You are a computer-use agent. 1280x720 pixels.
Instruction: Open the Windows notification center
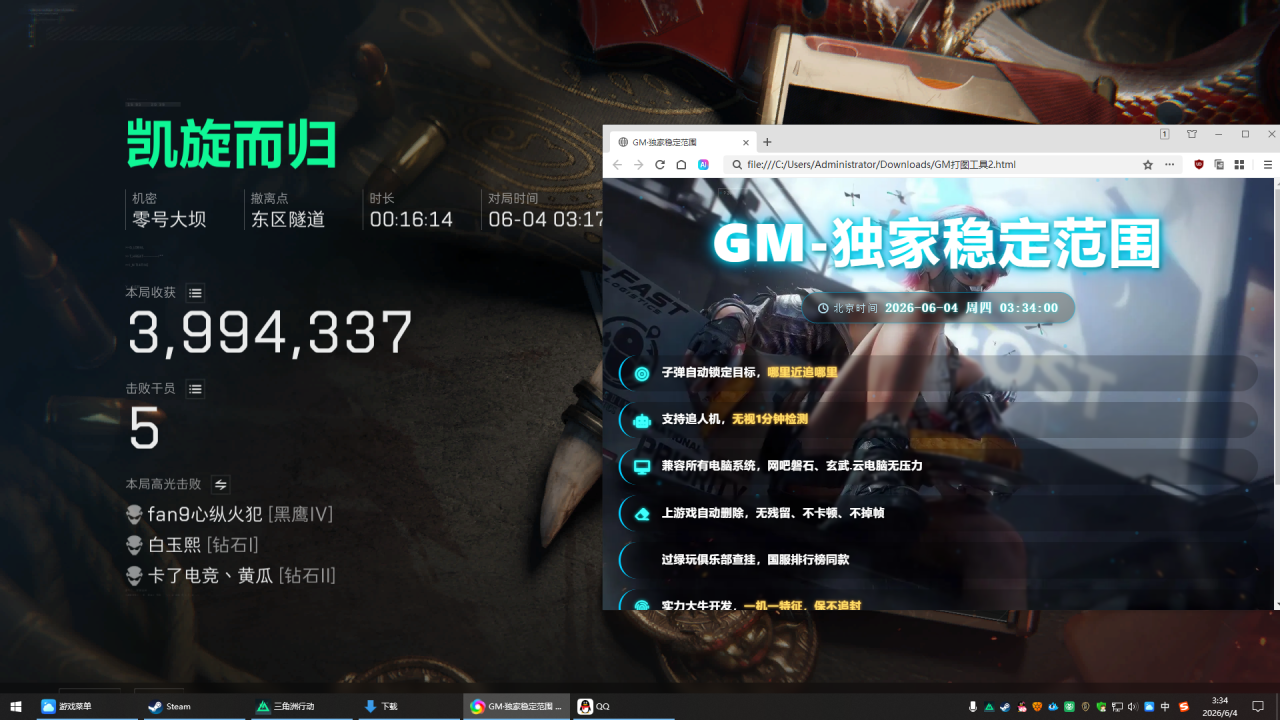(x=1258, y=707)
